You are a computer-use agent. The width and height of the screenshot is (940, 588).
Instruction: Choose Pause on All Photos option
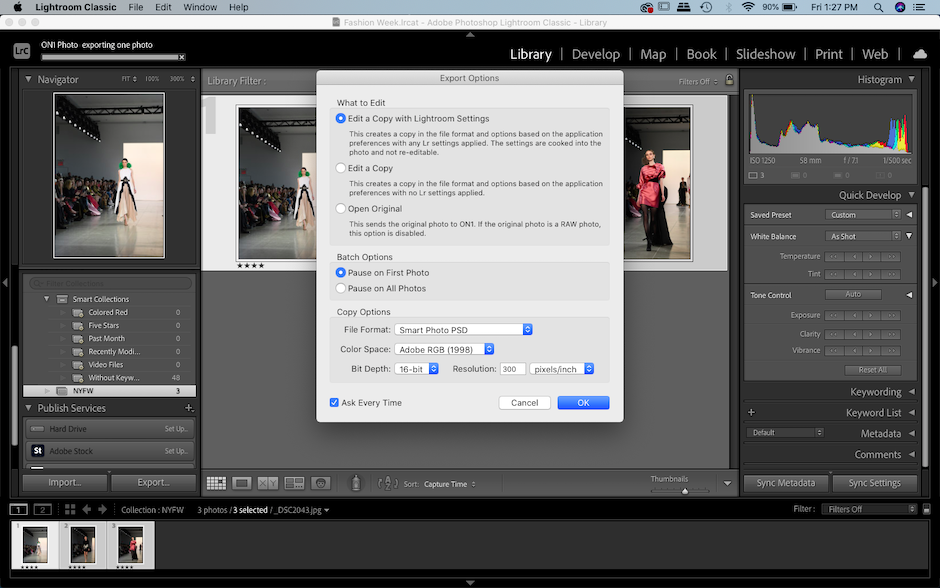pyautogui.click(x=340, y=287)
